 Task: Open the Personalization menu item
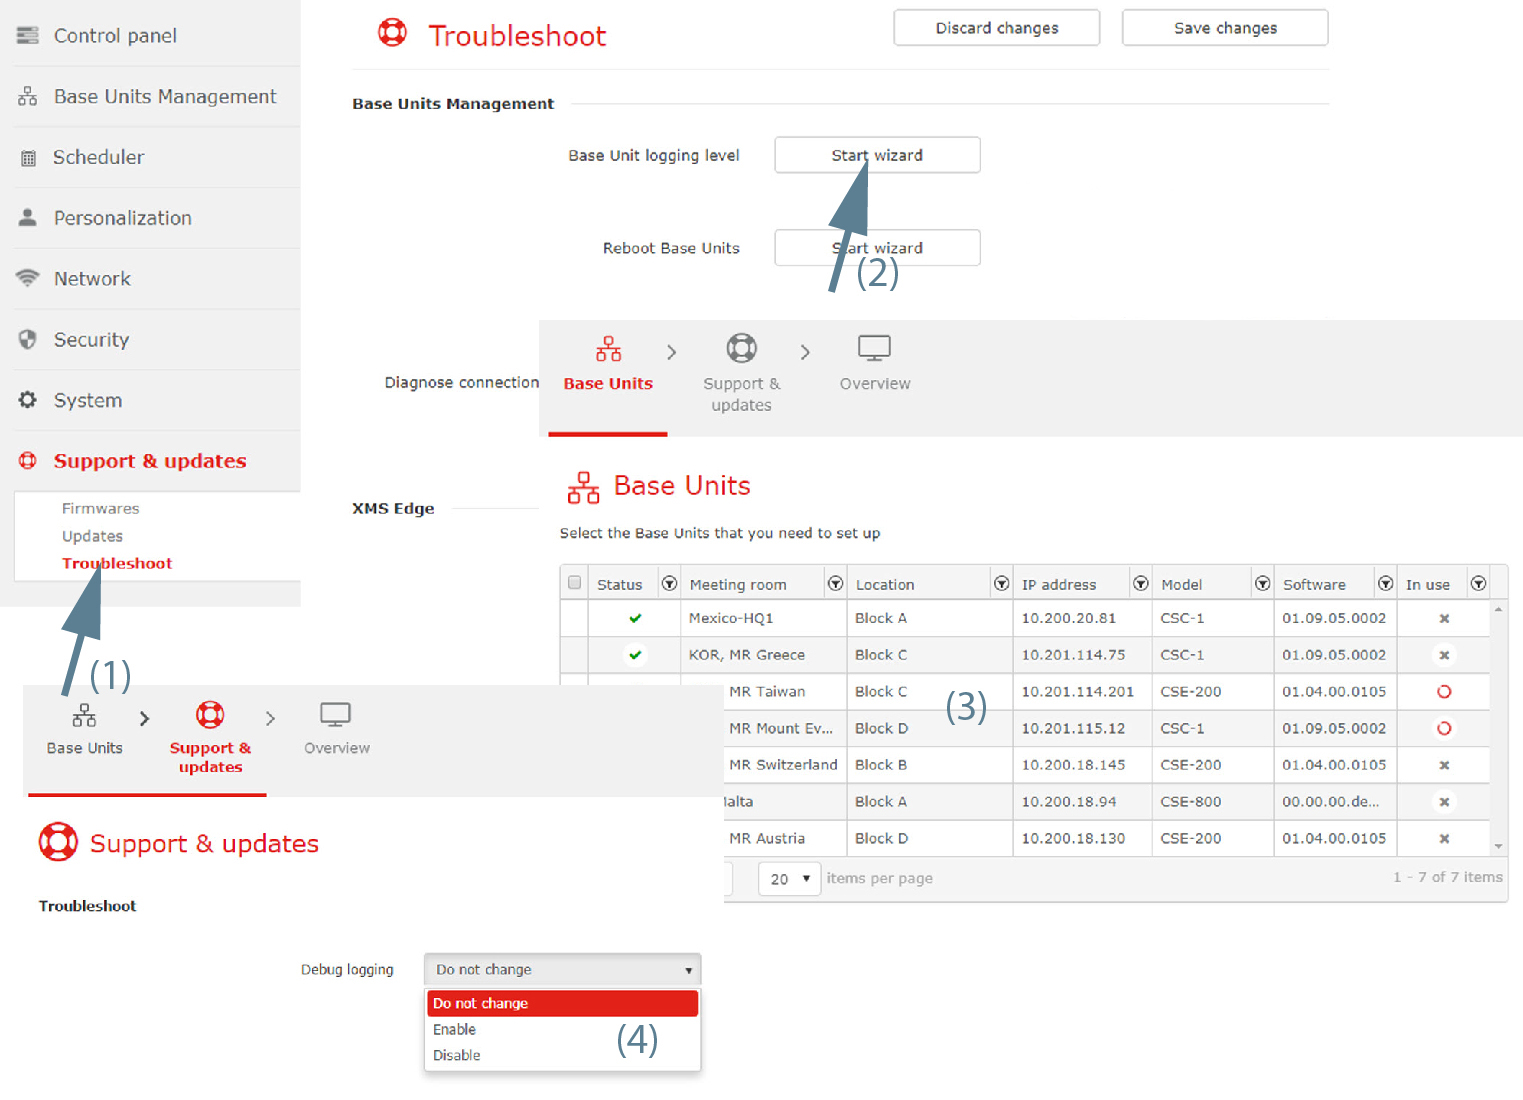(x=122, y=218)
